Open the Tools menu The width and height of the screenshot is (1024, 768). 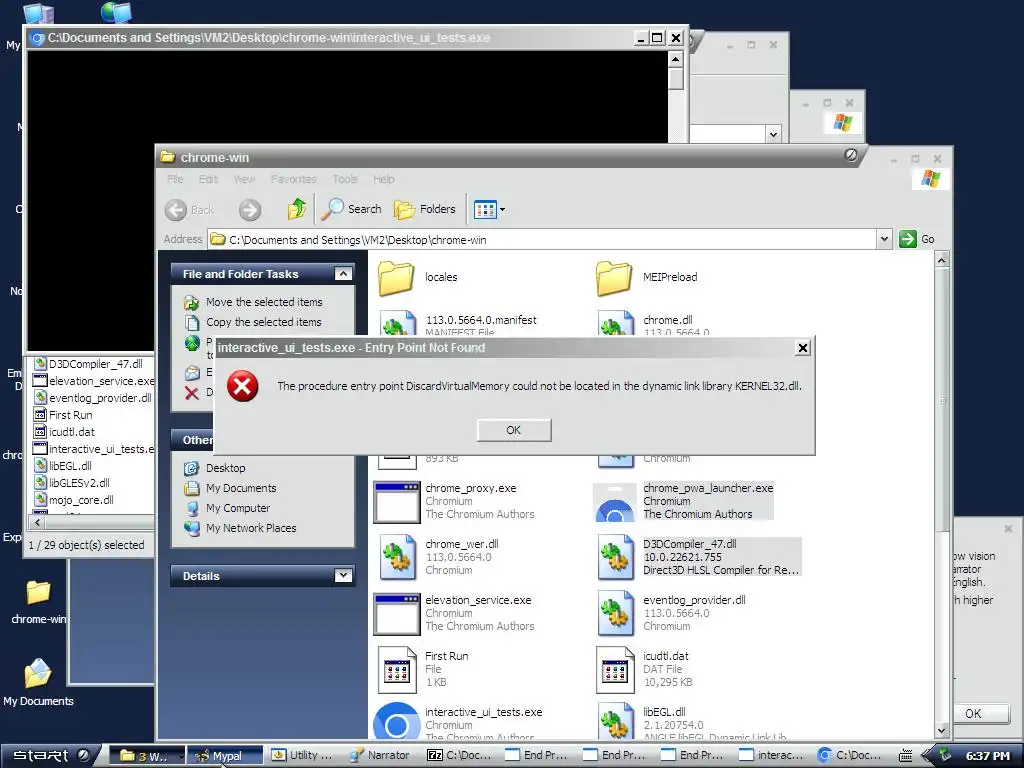pos(345,179)
